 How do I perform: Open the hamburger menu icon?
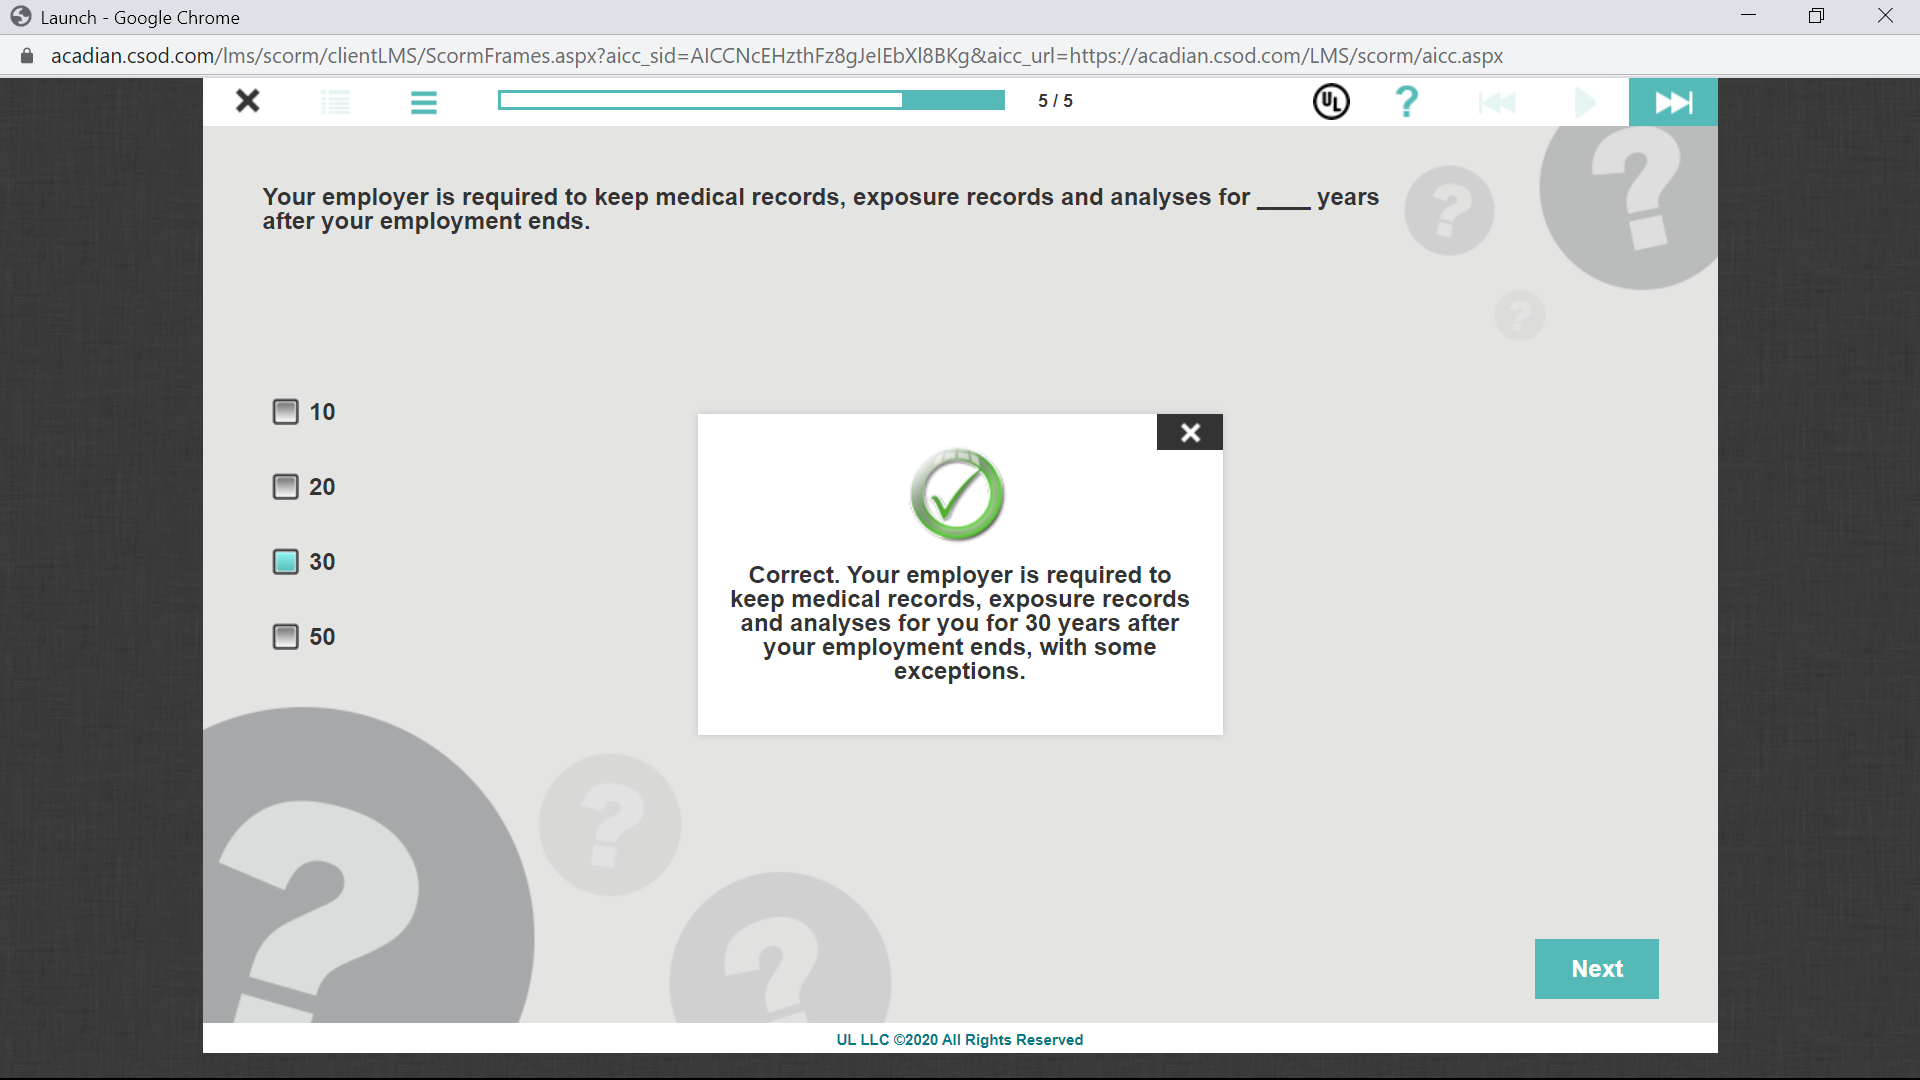pos(424,102)
